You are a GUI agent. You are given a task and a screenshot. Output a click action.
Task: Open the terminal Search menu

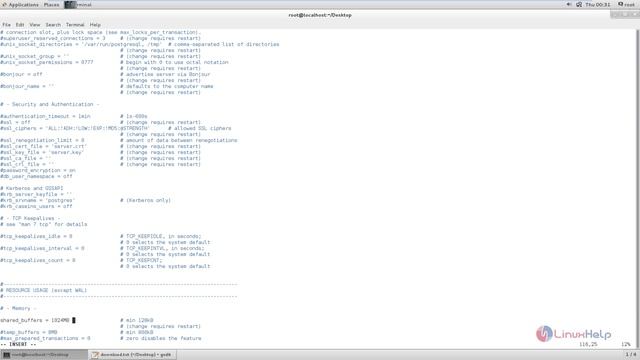click(53, 25)
